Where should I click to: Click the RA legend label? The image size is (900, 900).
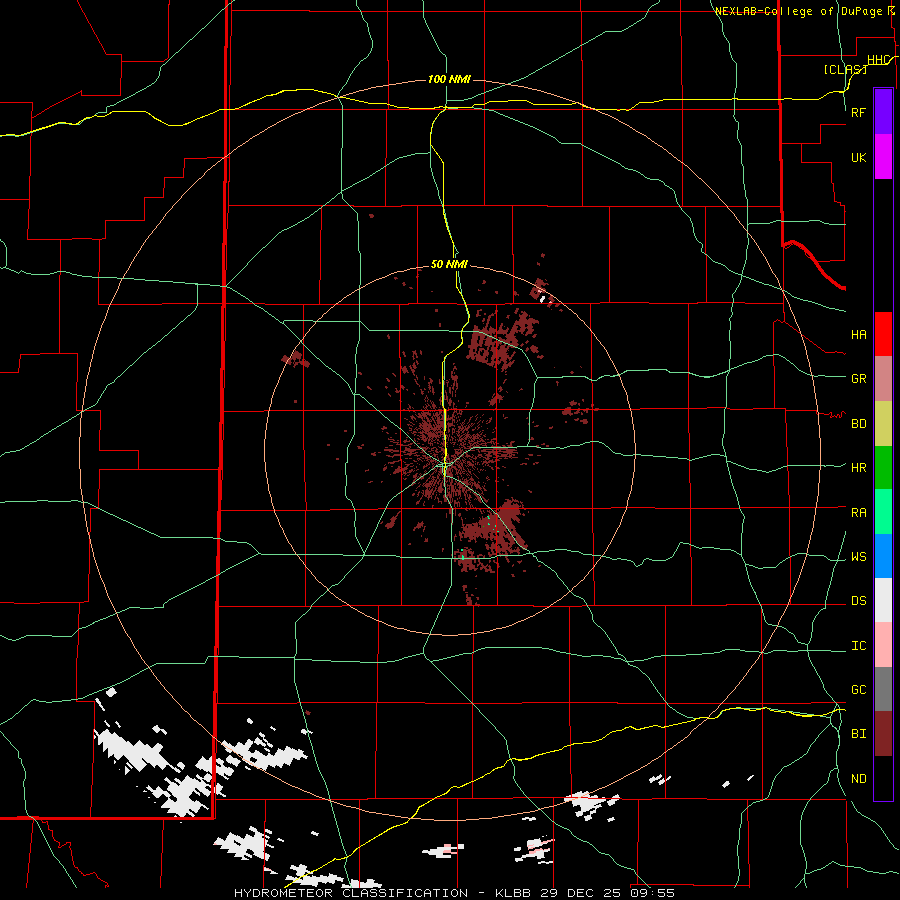858,513
